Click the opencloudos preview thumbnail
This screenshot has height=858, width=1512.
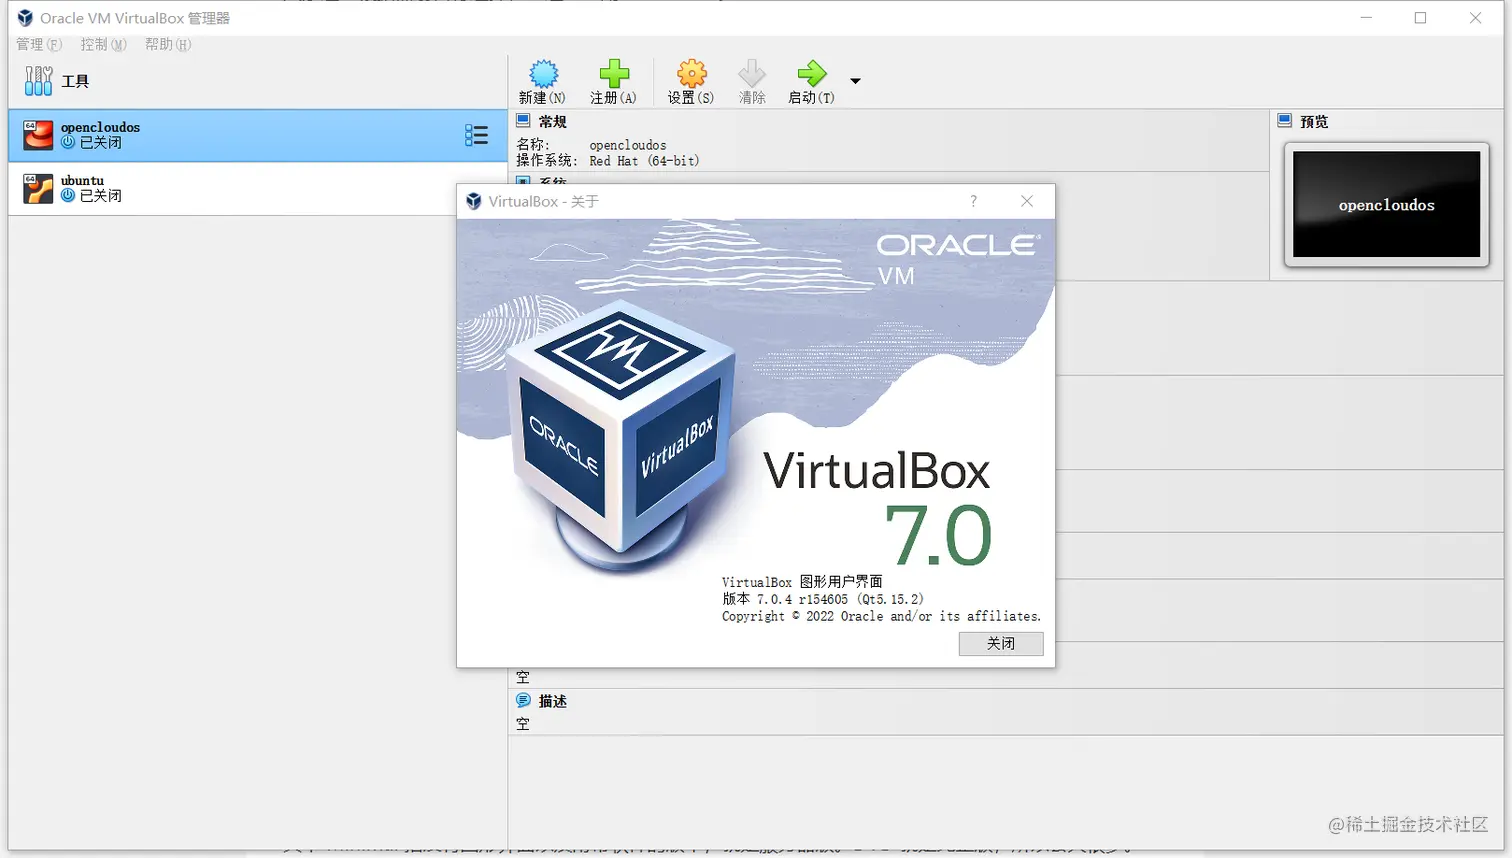tap(1387, 205)
